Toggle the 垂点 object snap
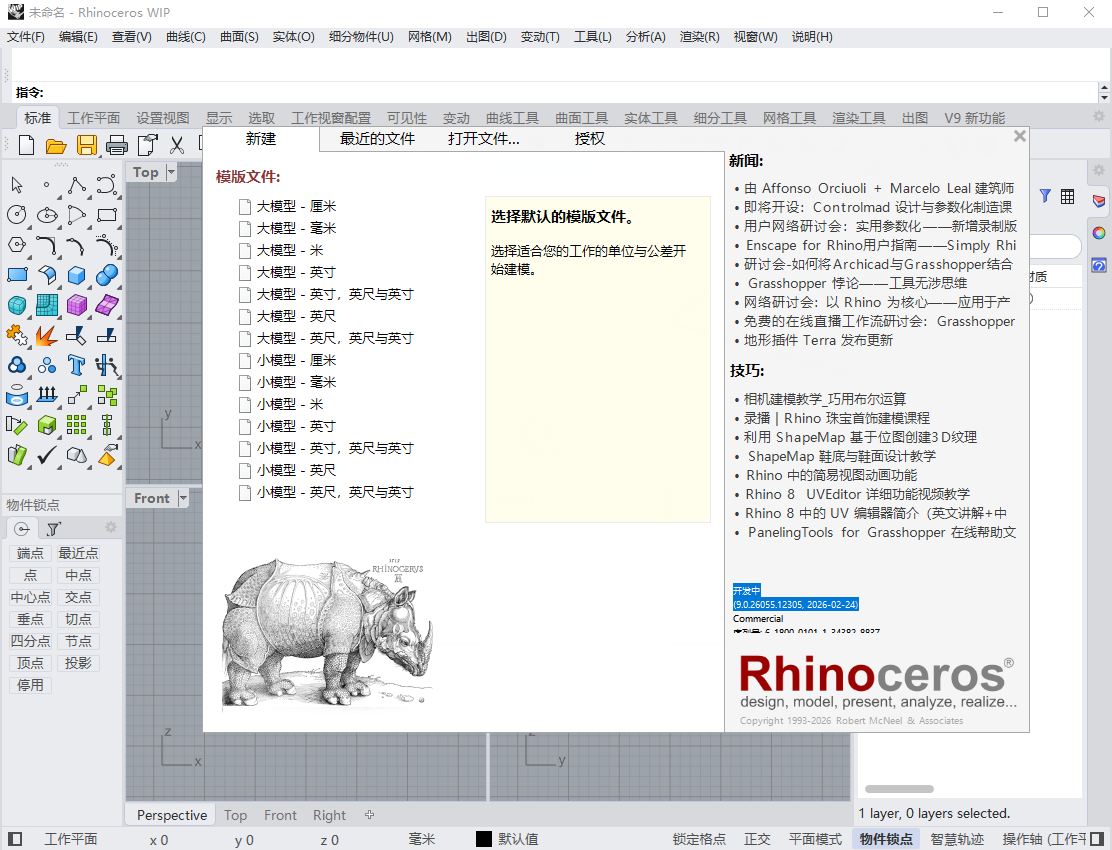The height and width of the screenshot is (850, 1112). [30, 619]
